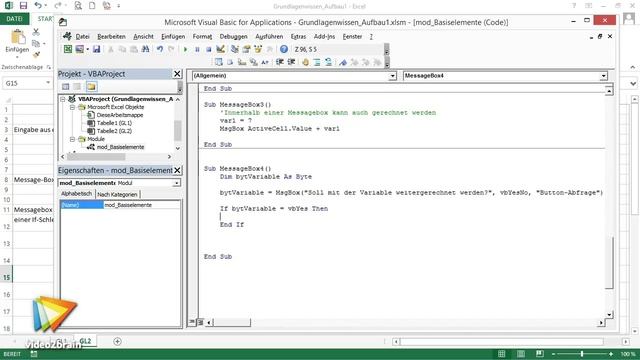640x360 pixels.
Task: Click the Find binoculars icon
Action: tap(145, 49)
